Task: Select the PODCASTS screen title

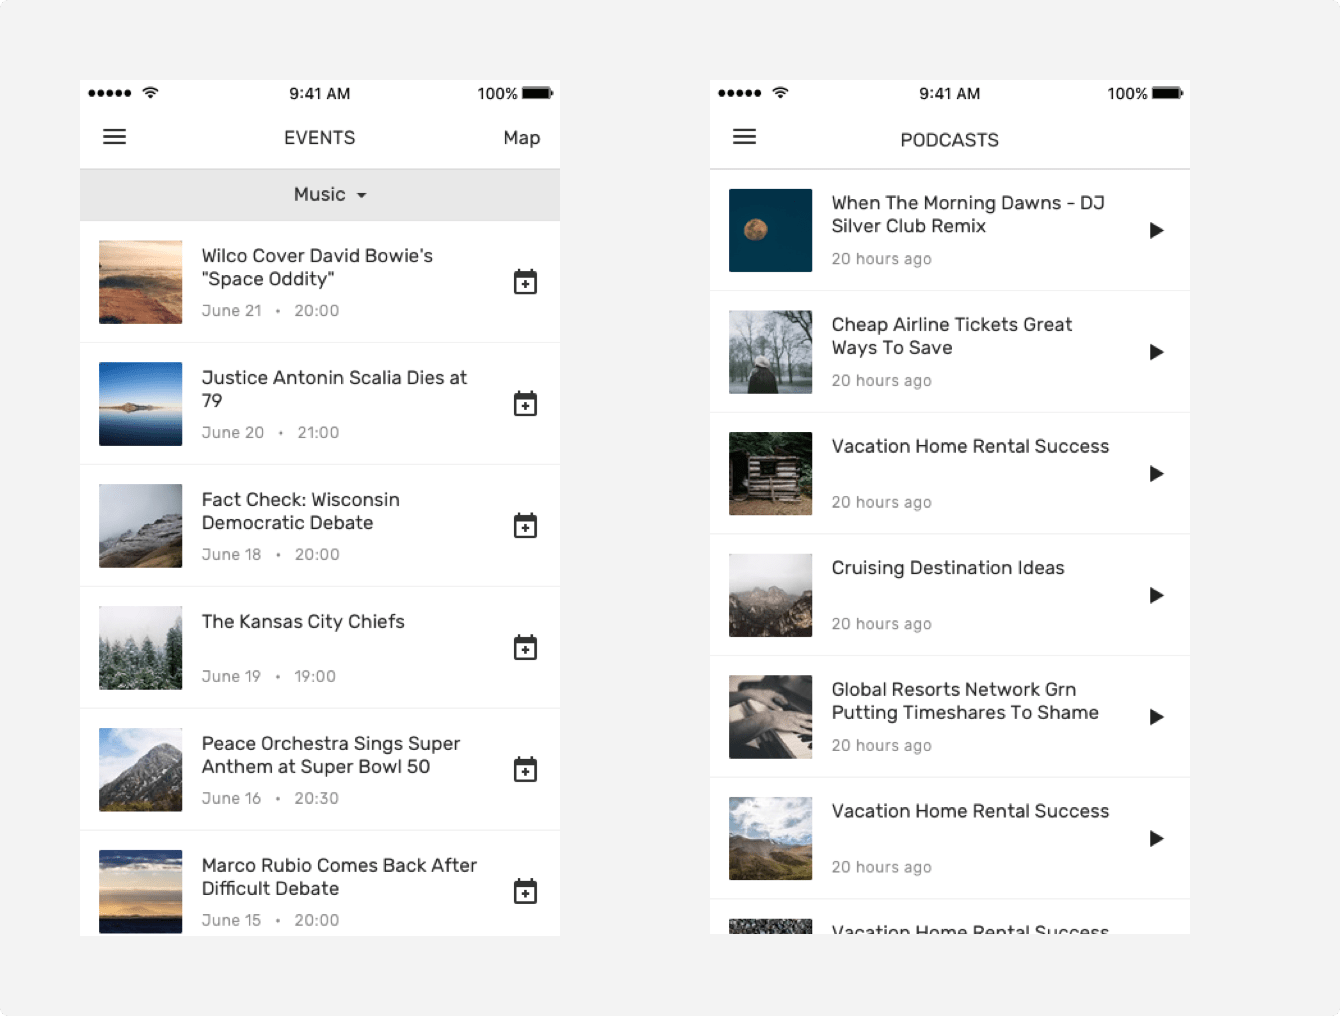Action: point(949,140)
